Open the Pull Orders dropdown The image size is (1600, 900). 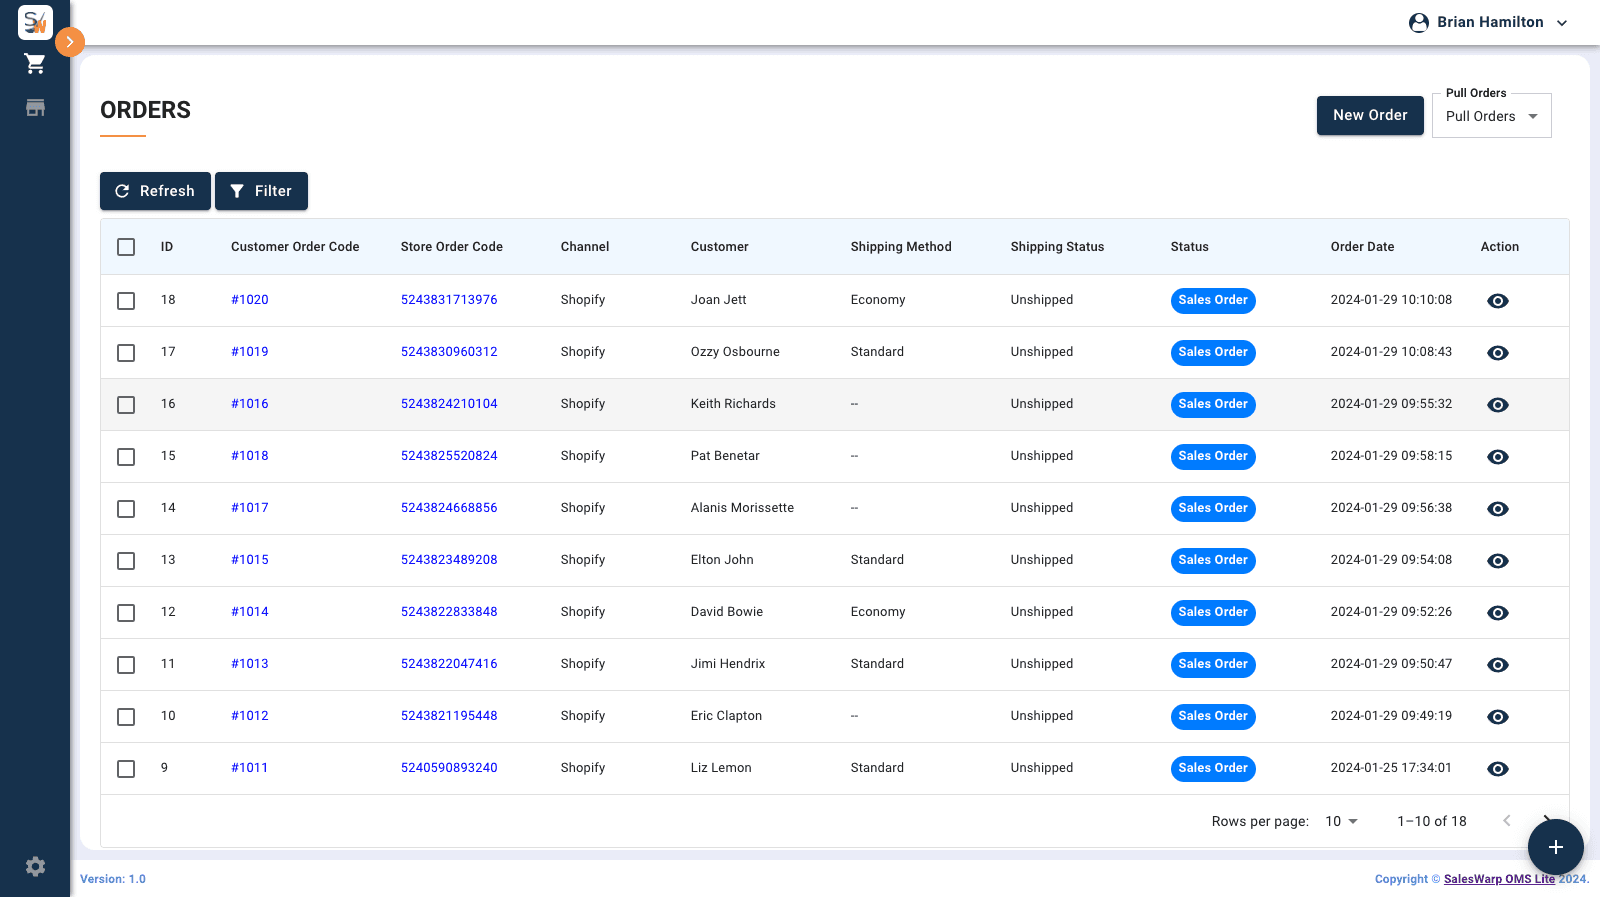(1491, 115)
